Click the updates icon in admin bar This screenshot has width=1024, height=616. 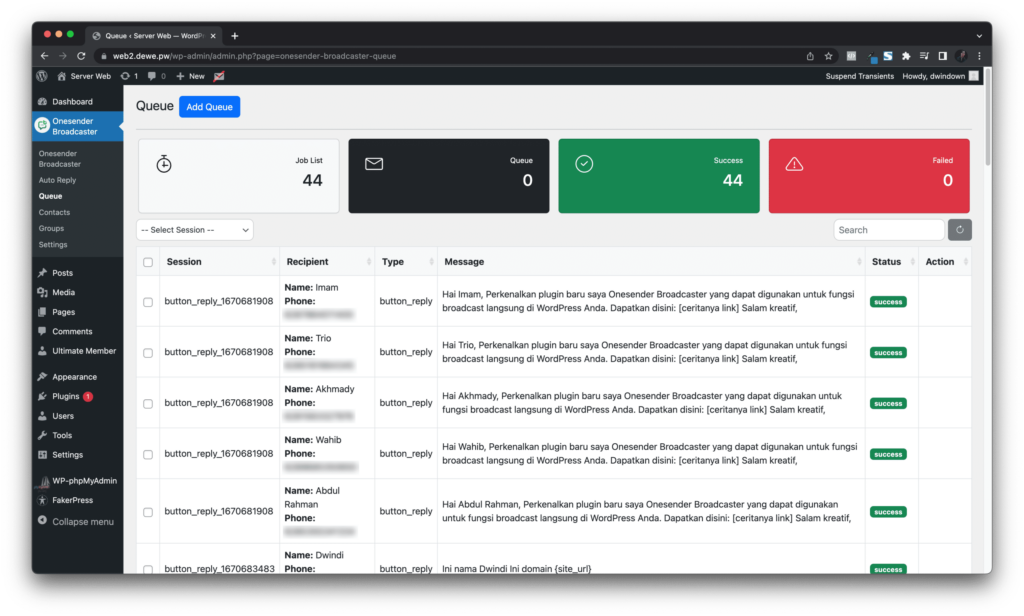coord(125,76)
